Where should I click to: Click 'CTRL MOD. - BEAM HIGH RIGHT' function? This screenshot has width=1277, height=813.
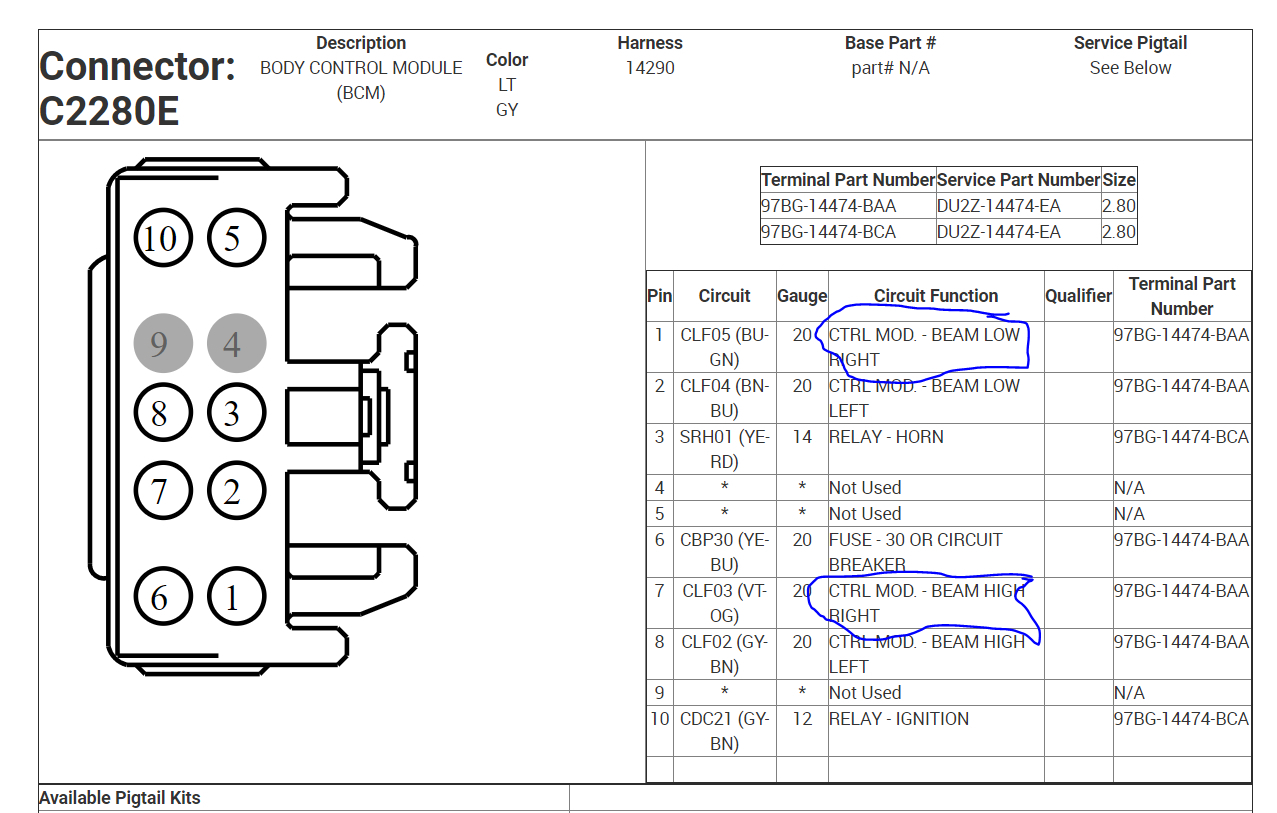tap(927, 603)
